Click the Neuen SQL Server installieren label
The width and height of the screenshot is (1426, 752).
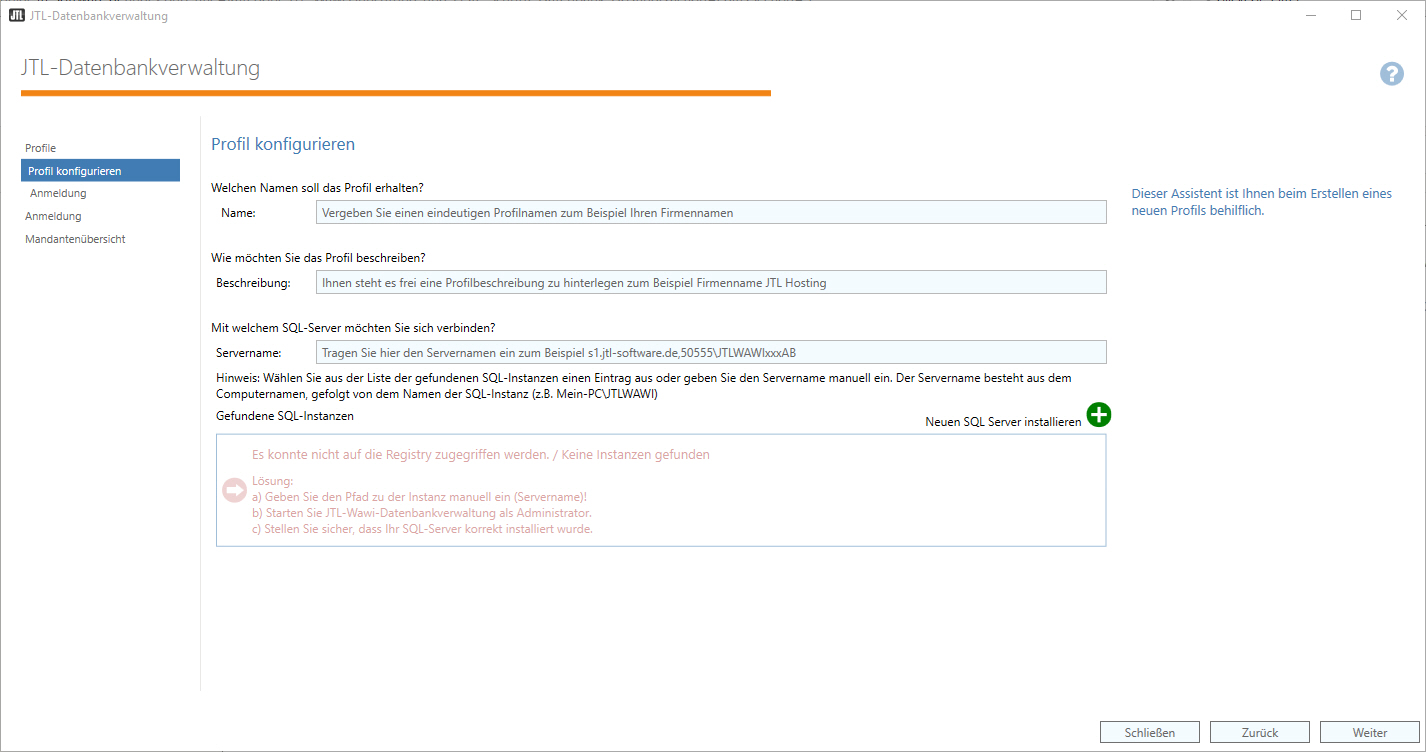pos(1003,422)
